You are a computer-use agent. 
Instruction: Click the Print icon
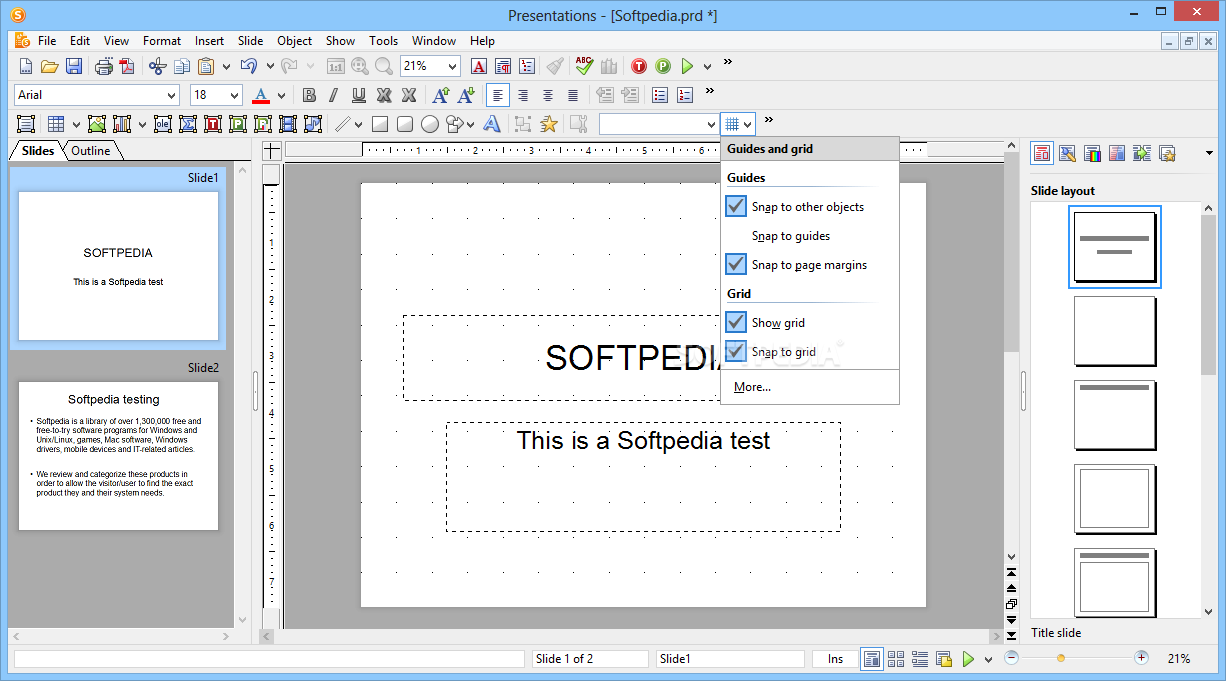tap(103, 66)
